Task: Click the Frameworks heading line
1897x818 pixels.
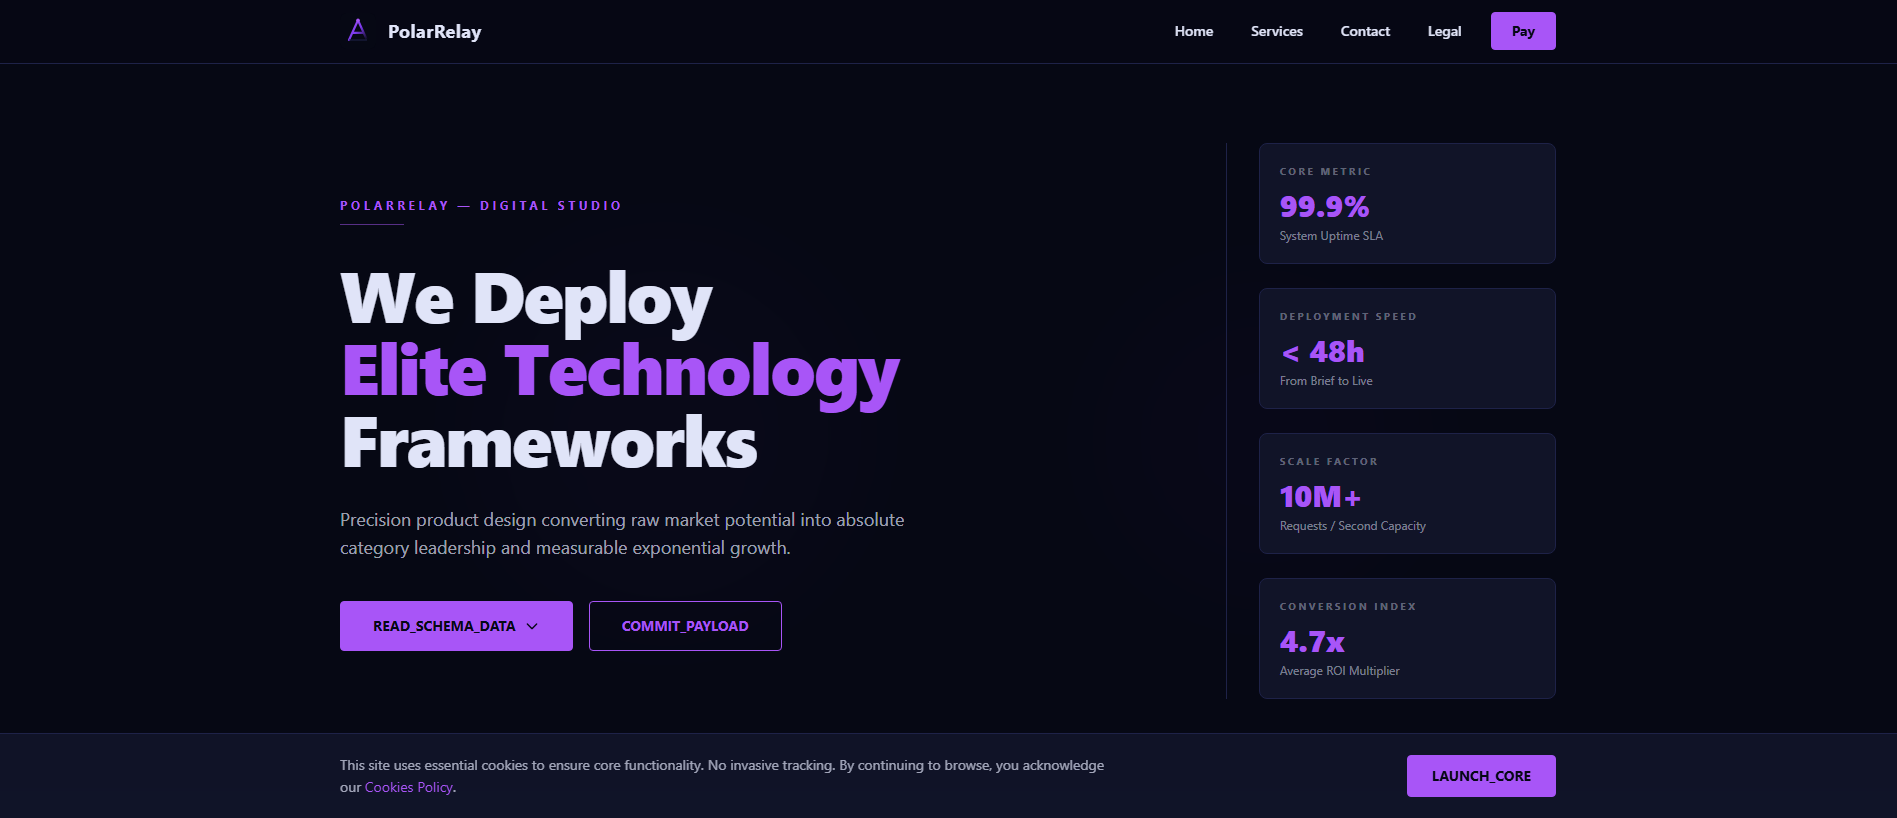Action: coord(549,444)
